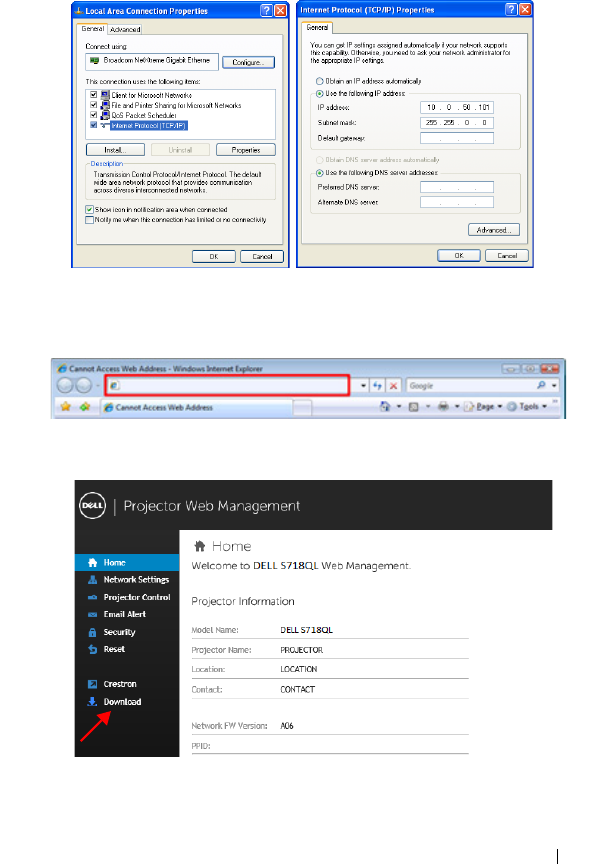Select the Cannot Access Web Address tab
Screen dimensions: 612x864
[197, 407]
